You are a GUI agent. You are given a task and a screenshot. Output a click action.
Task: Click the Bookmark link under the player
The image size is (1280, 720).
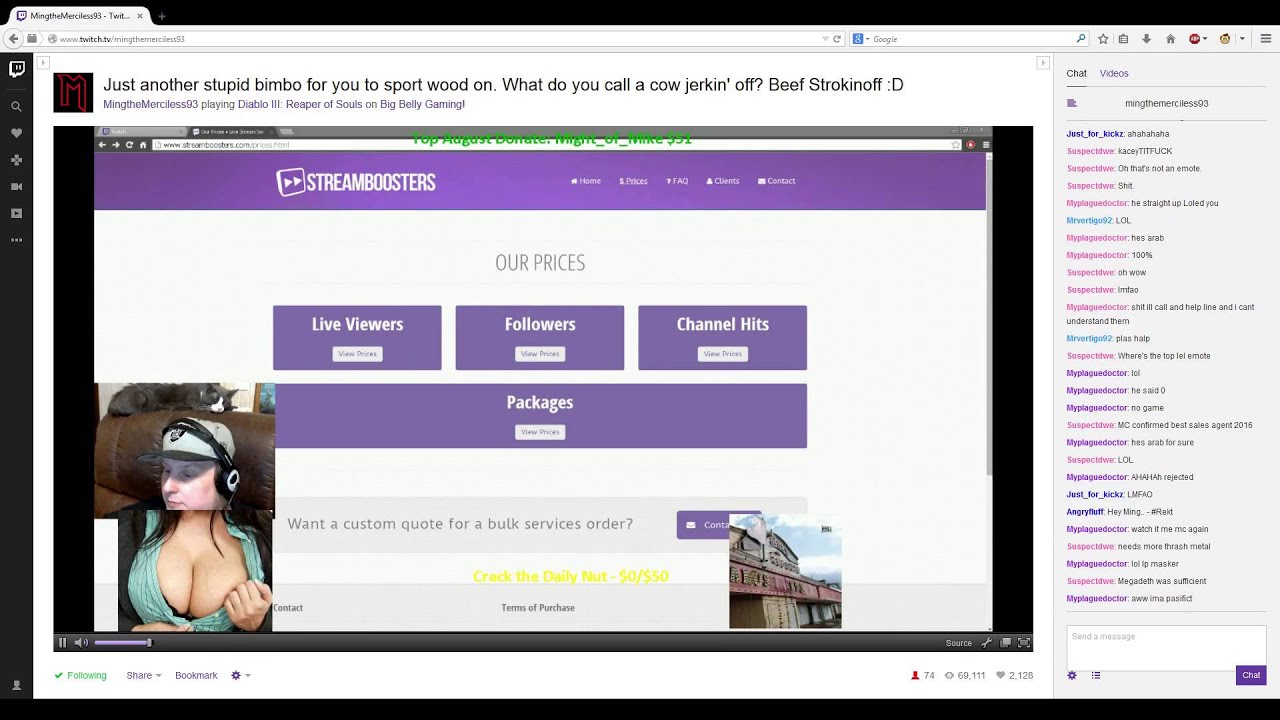[196, 676]
